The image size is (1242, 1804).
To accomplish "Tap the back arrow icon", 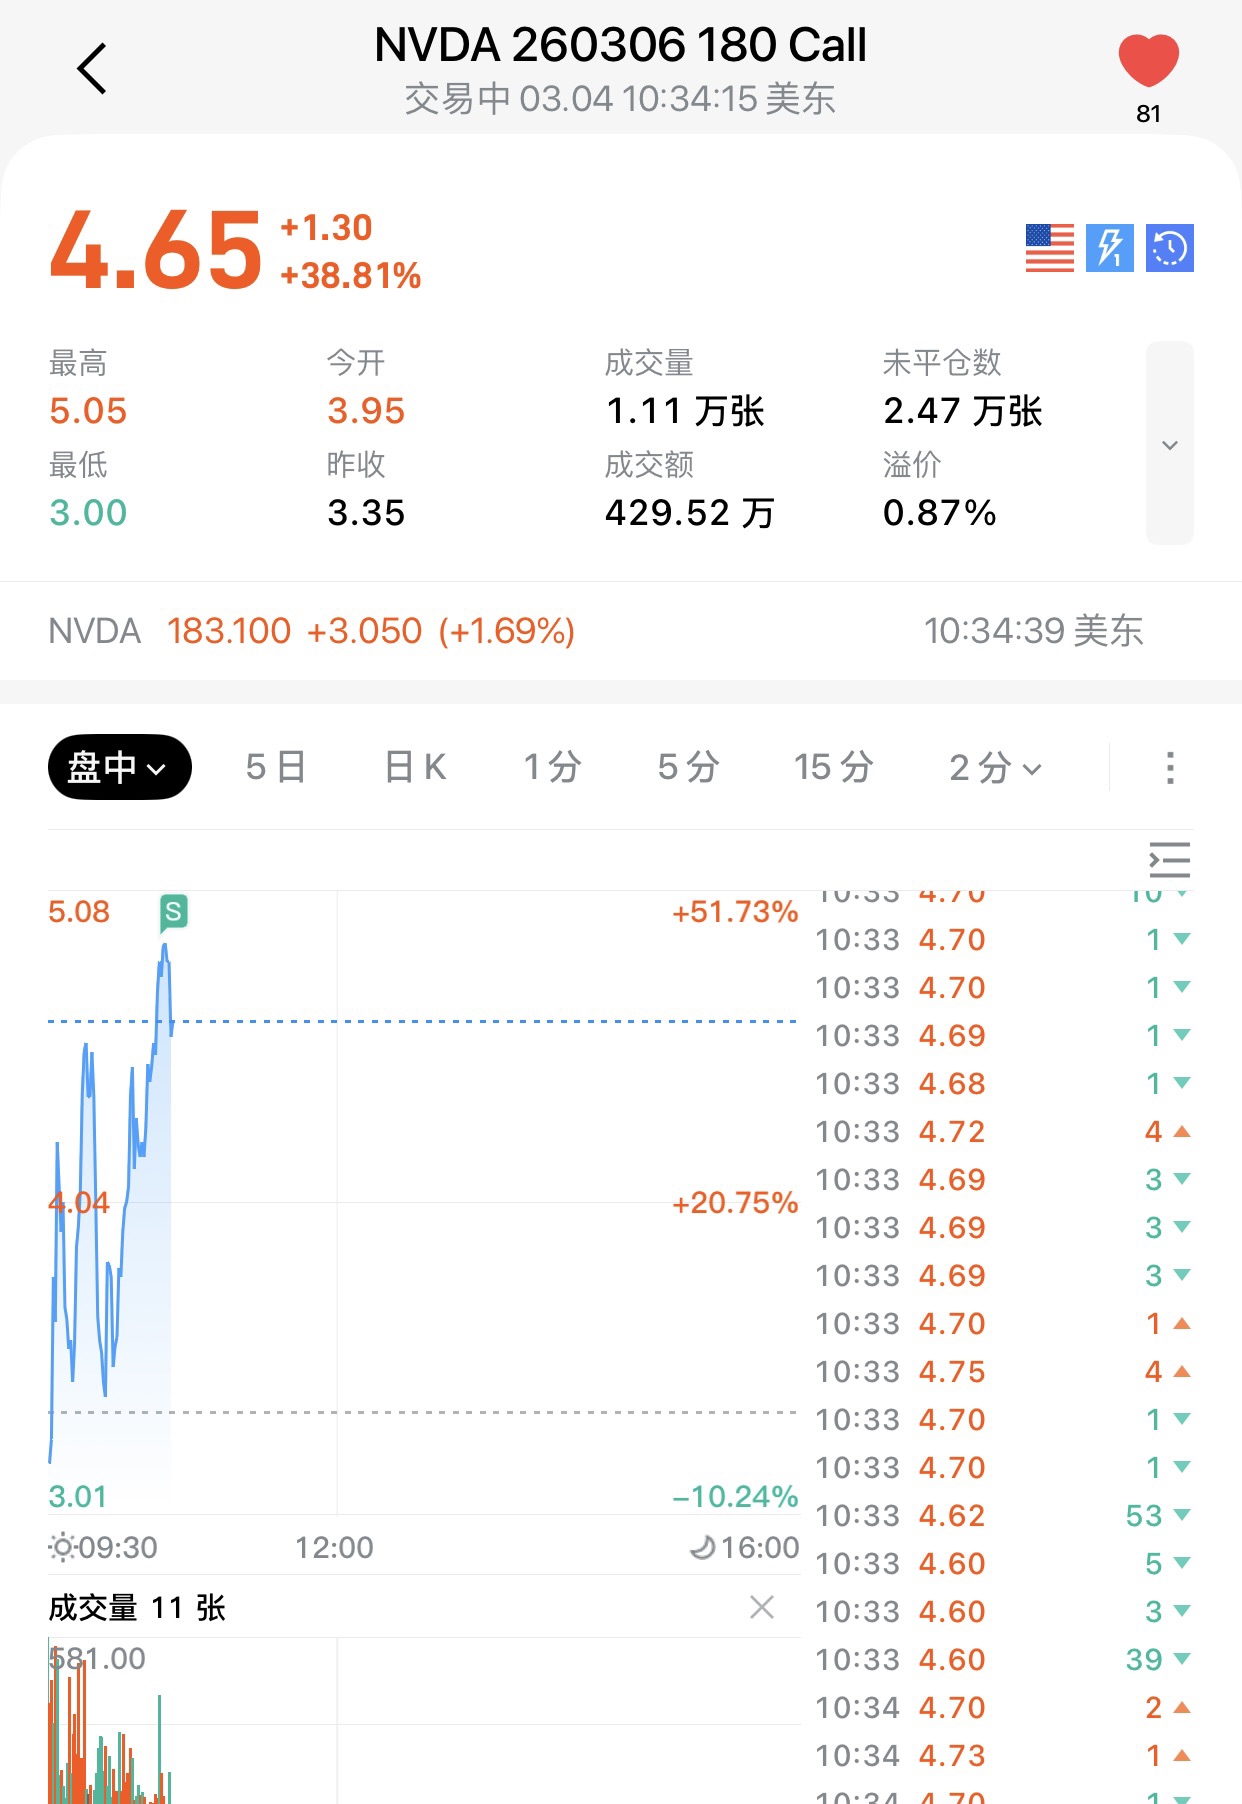I will pyautogui.click(x=92, y=69).
